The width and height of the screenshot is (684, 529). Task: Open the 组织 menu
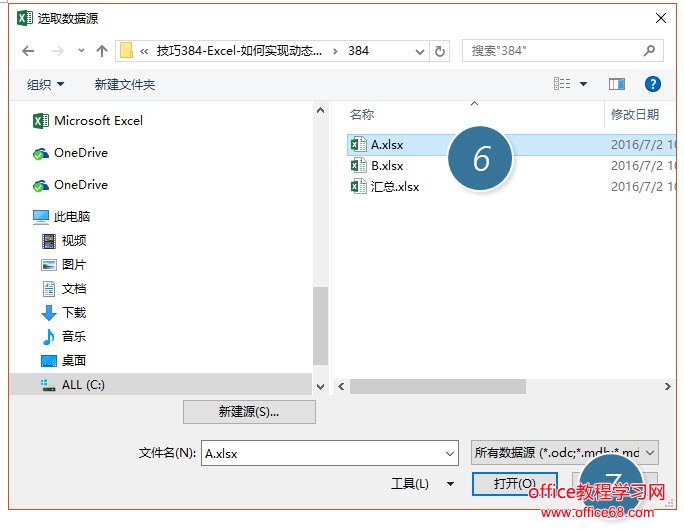pos(45,84)
